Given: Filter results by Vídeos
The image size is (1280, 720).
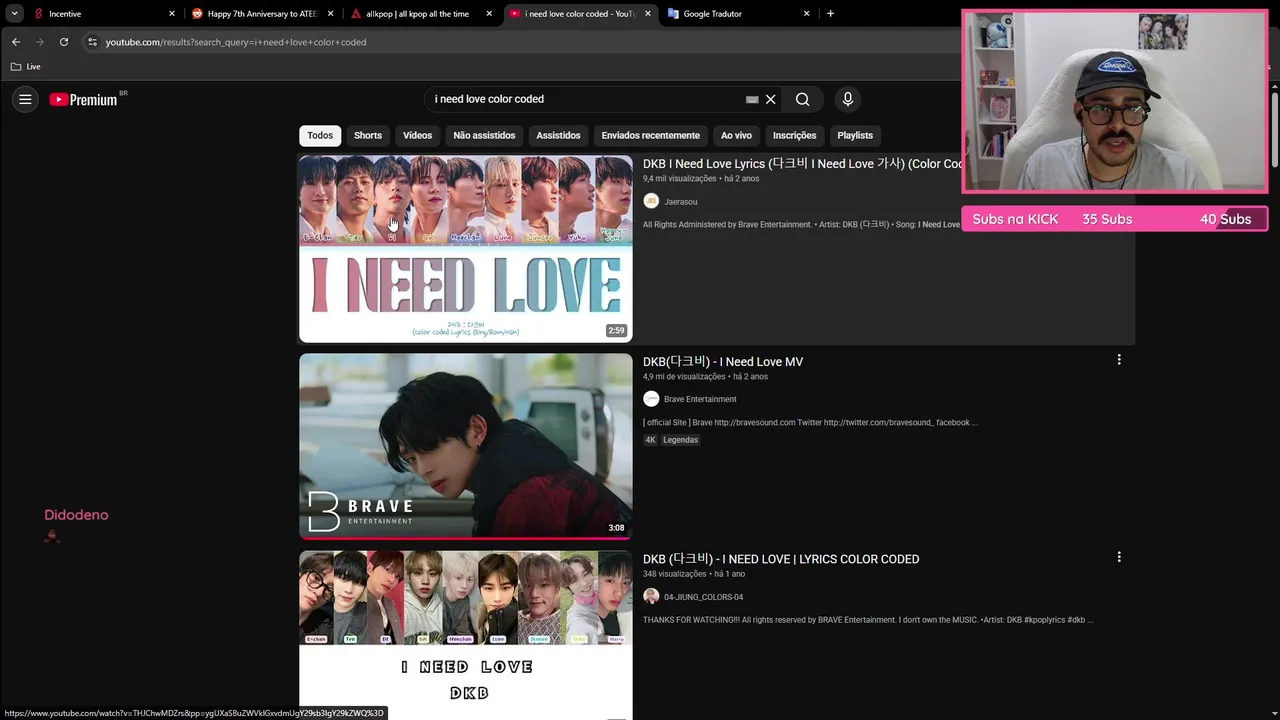Looking at the screenshot, I should click(417, 135).
